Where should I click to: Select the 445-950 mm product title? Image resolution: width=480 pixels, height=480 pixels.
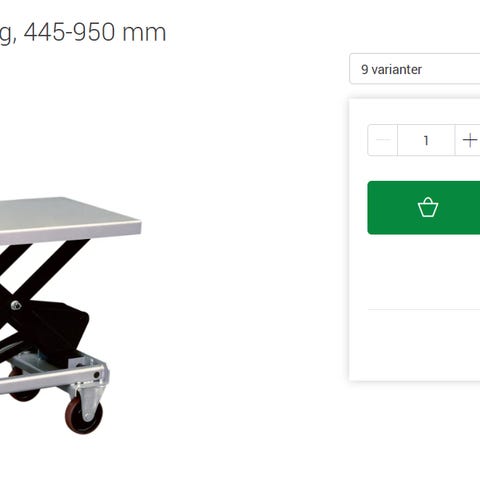tap(83, 33)
